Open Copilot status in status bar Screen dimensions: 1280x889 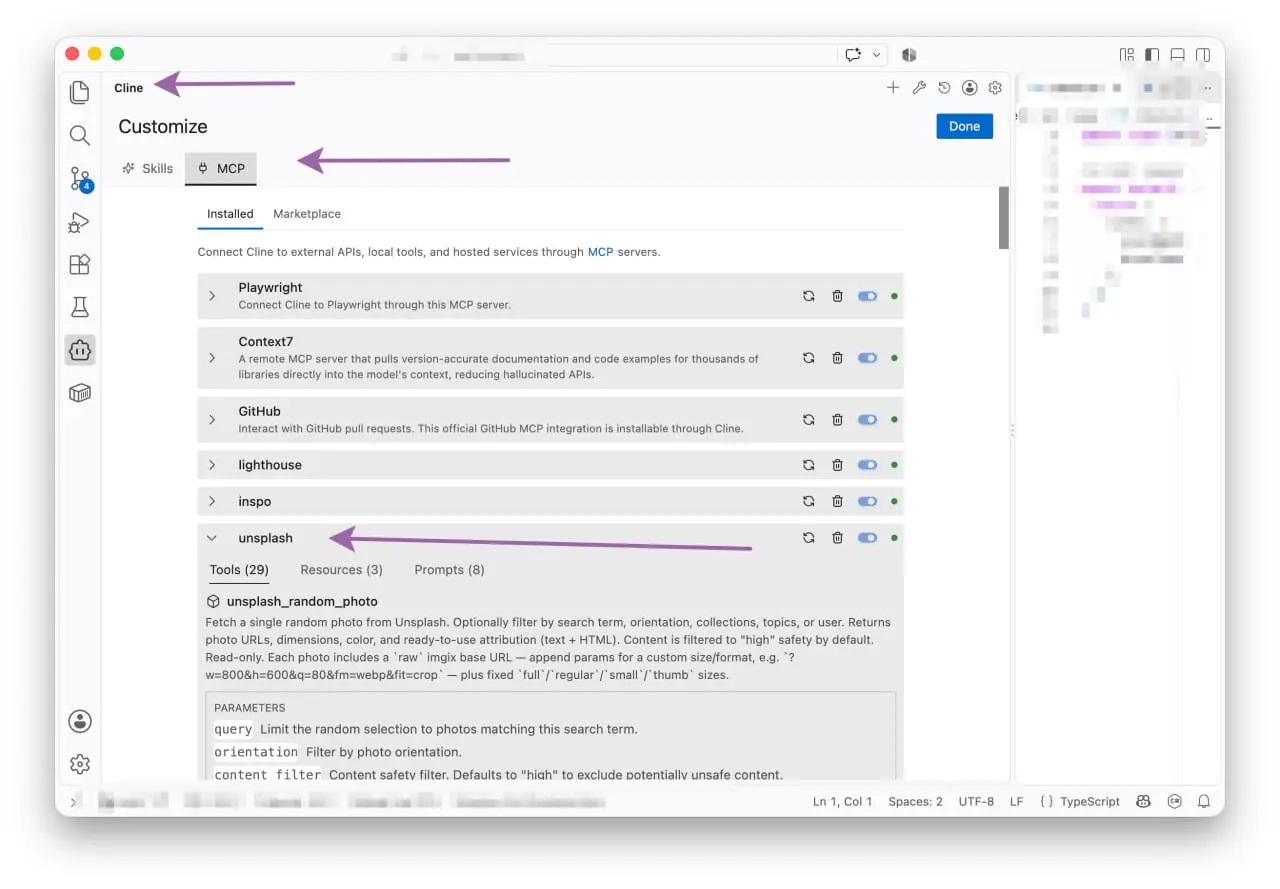point(1143,802)
